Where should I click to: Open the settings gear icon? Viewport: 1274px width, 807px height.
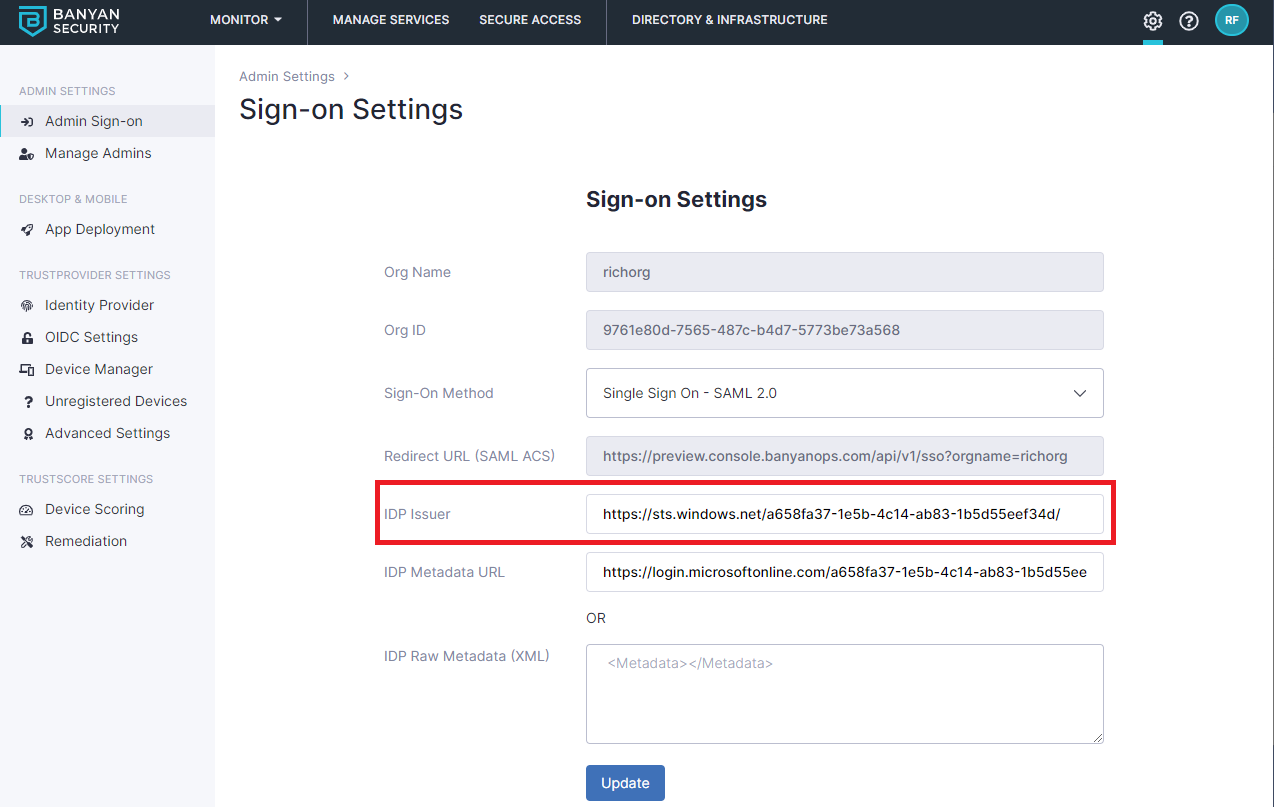(x=1153, y=21)
